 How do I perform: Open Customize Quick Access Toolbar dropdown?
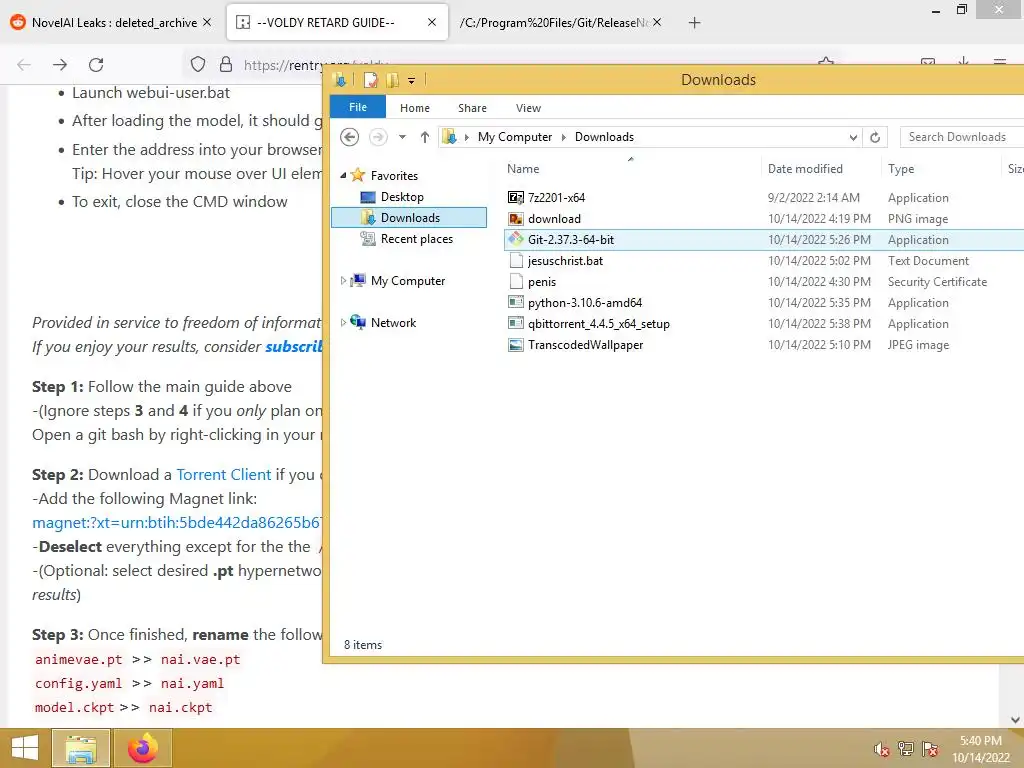[411, 81]
